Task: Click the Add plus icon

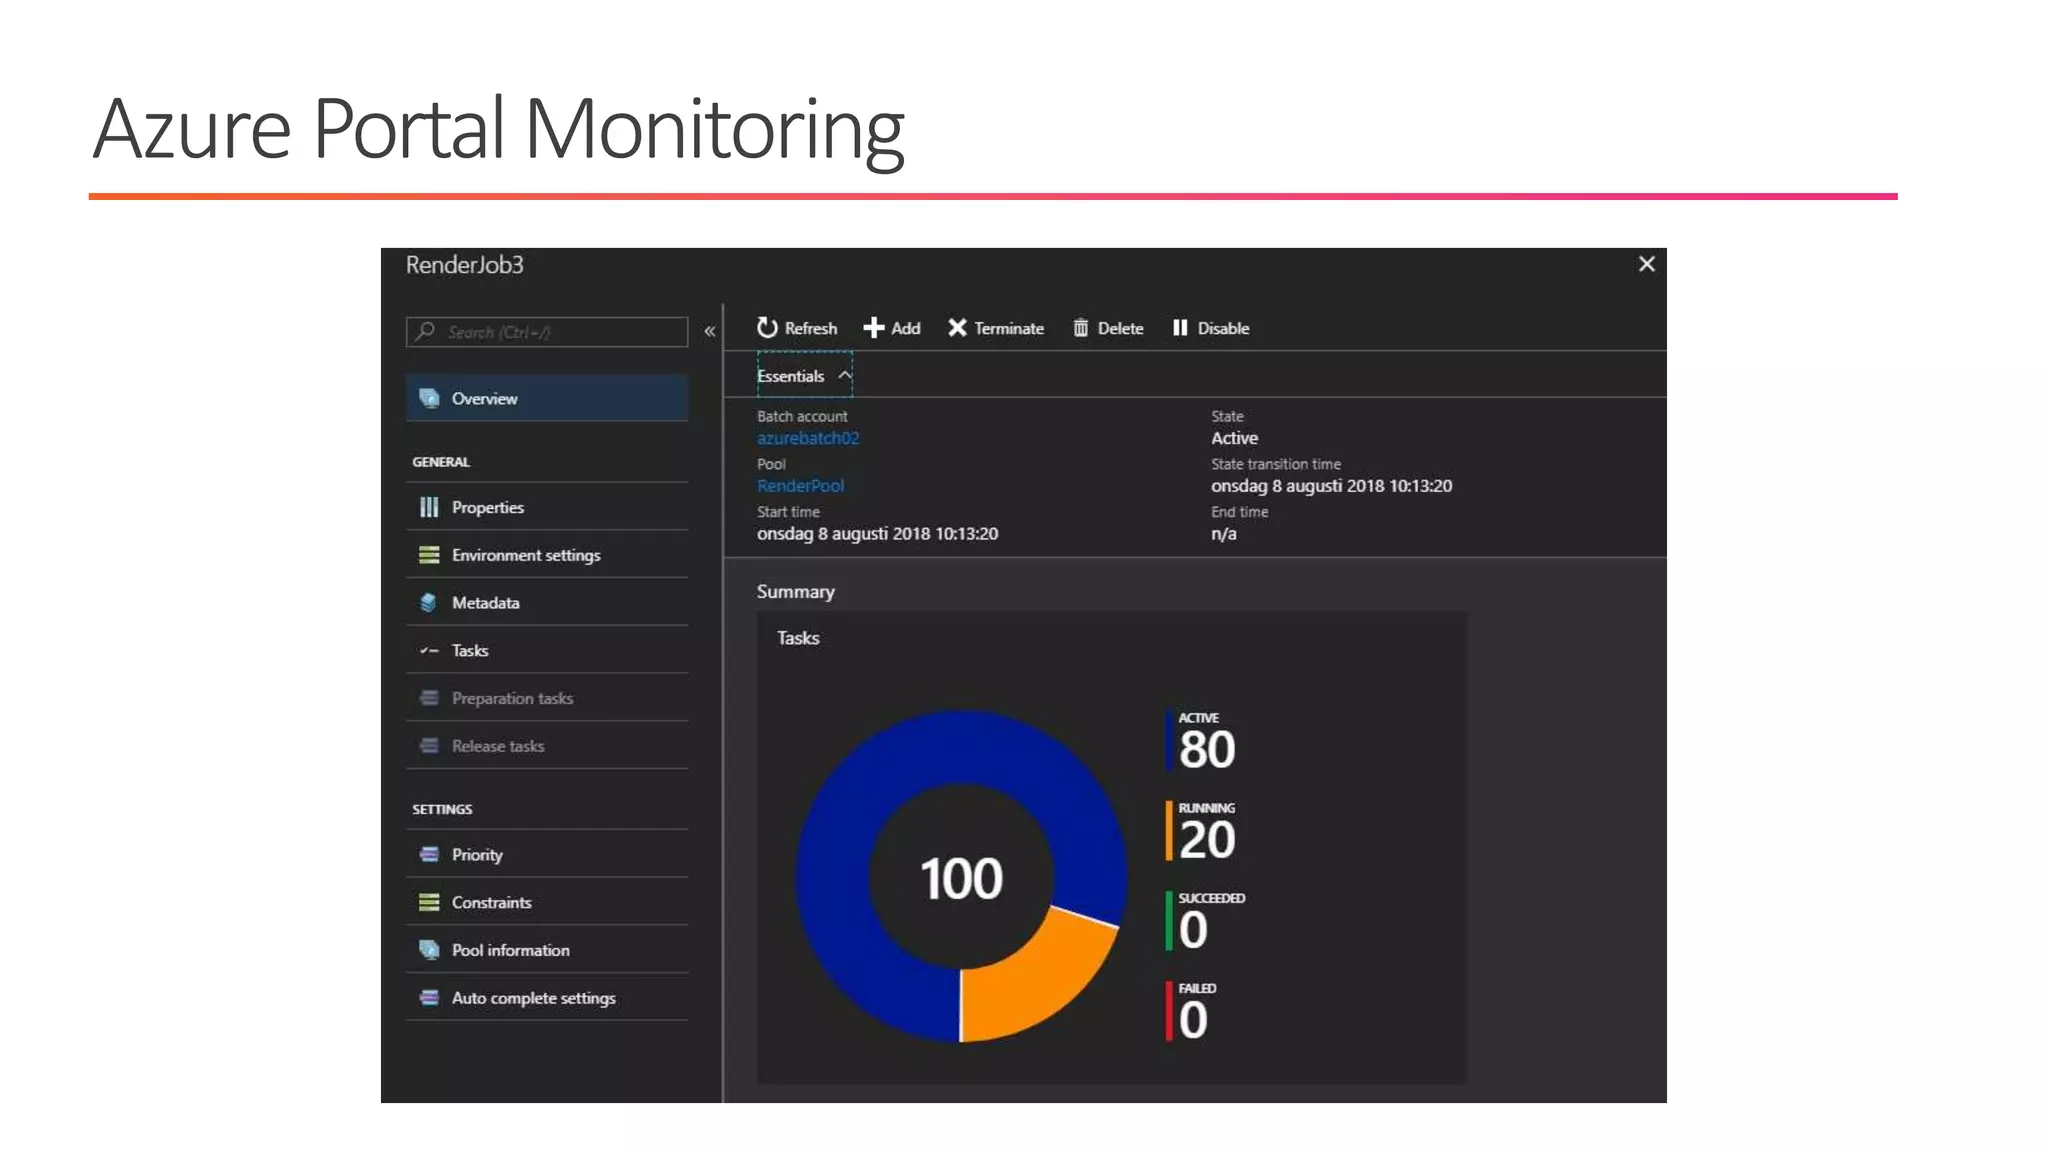Action: pos(873,328)
